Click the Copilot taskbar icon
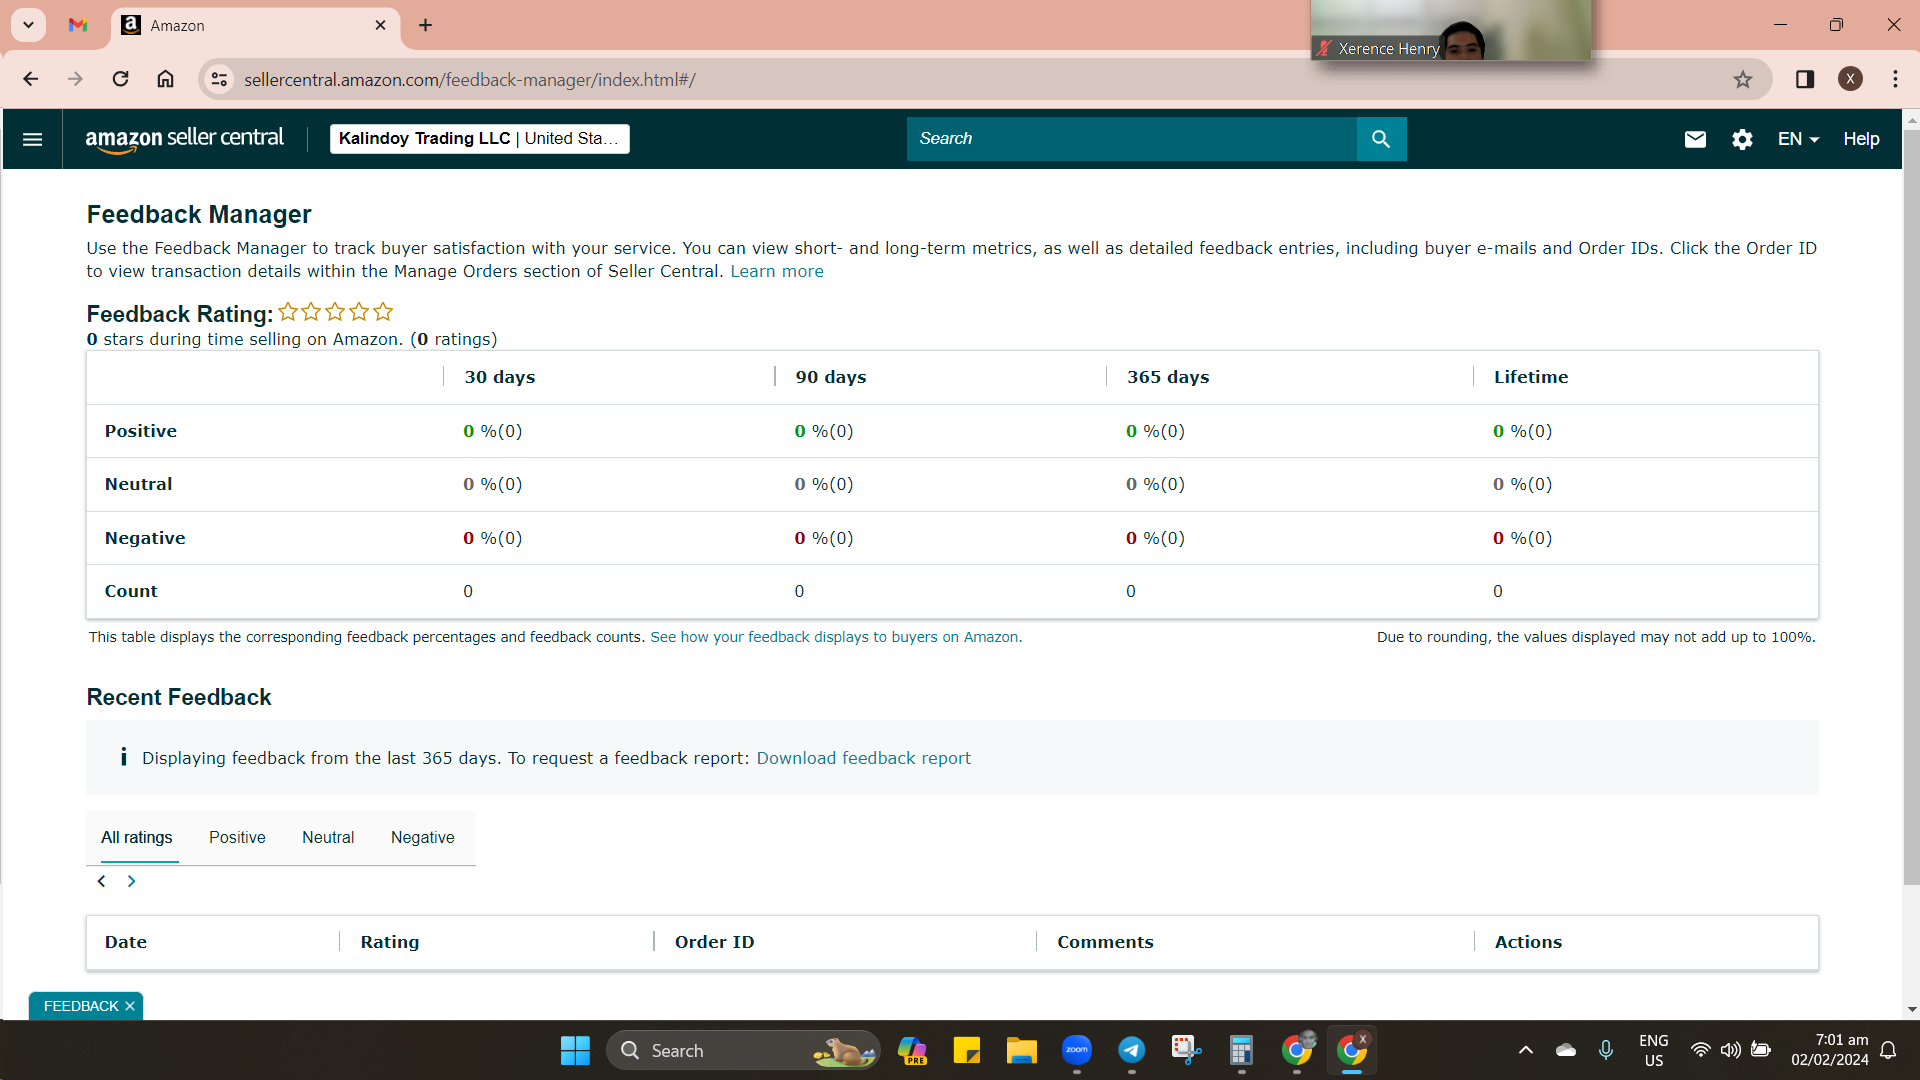Viewport: 1920px width, 1080px height. pos(912,1050)
